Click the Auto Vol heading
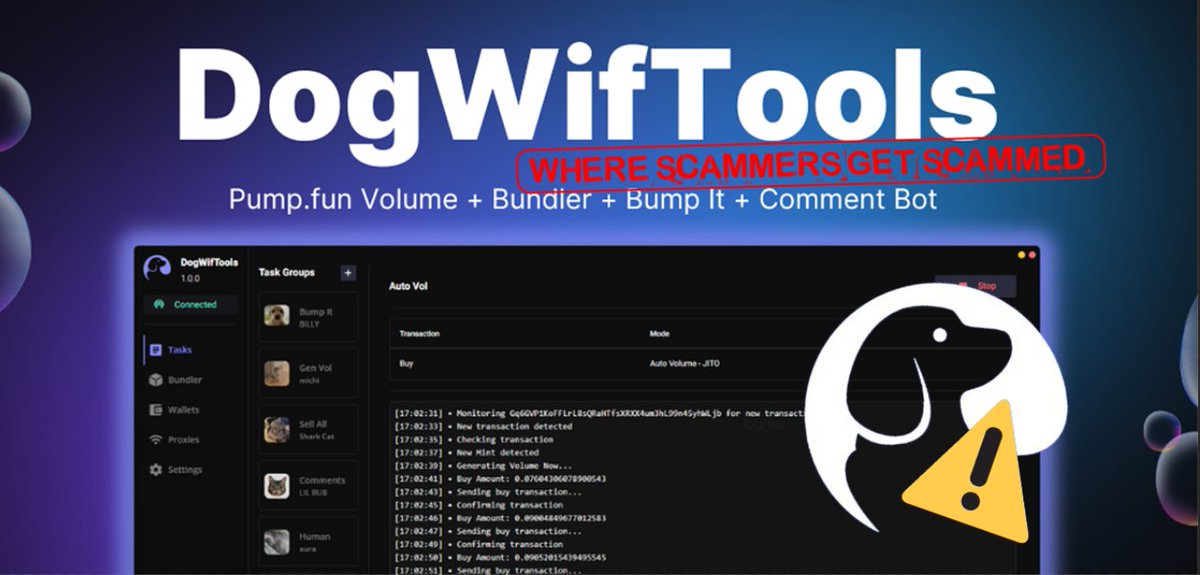Image resolution: width=1200 pixels, height=575 pixels. (408, 287)
